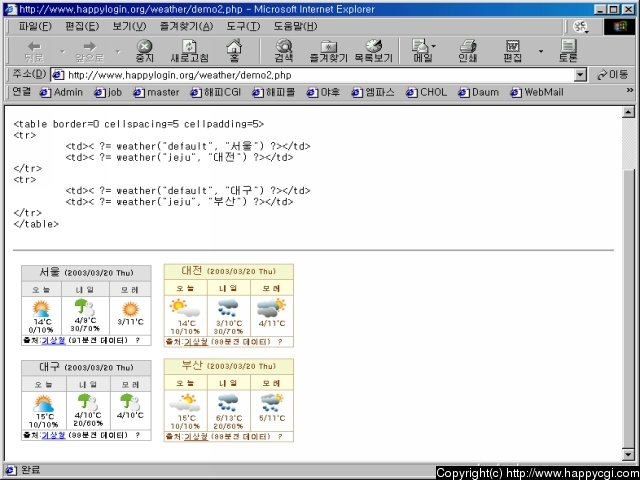Open the 도구(T) menu
This screenshot has width=640, height=480.
pos(243,27)
